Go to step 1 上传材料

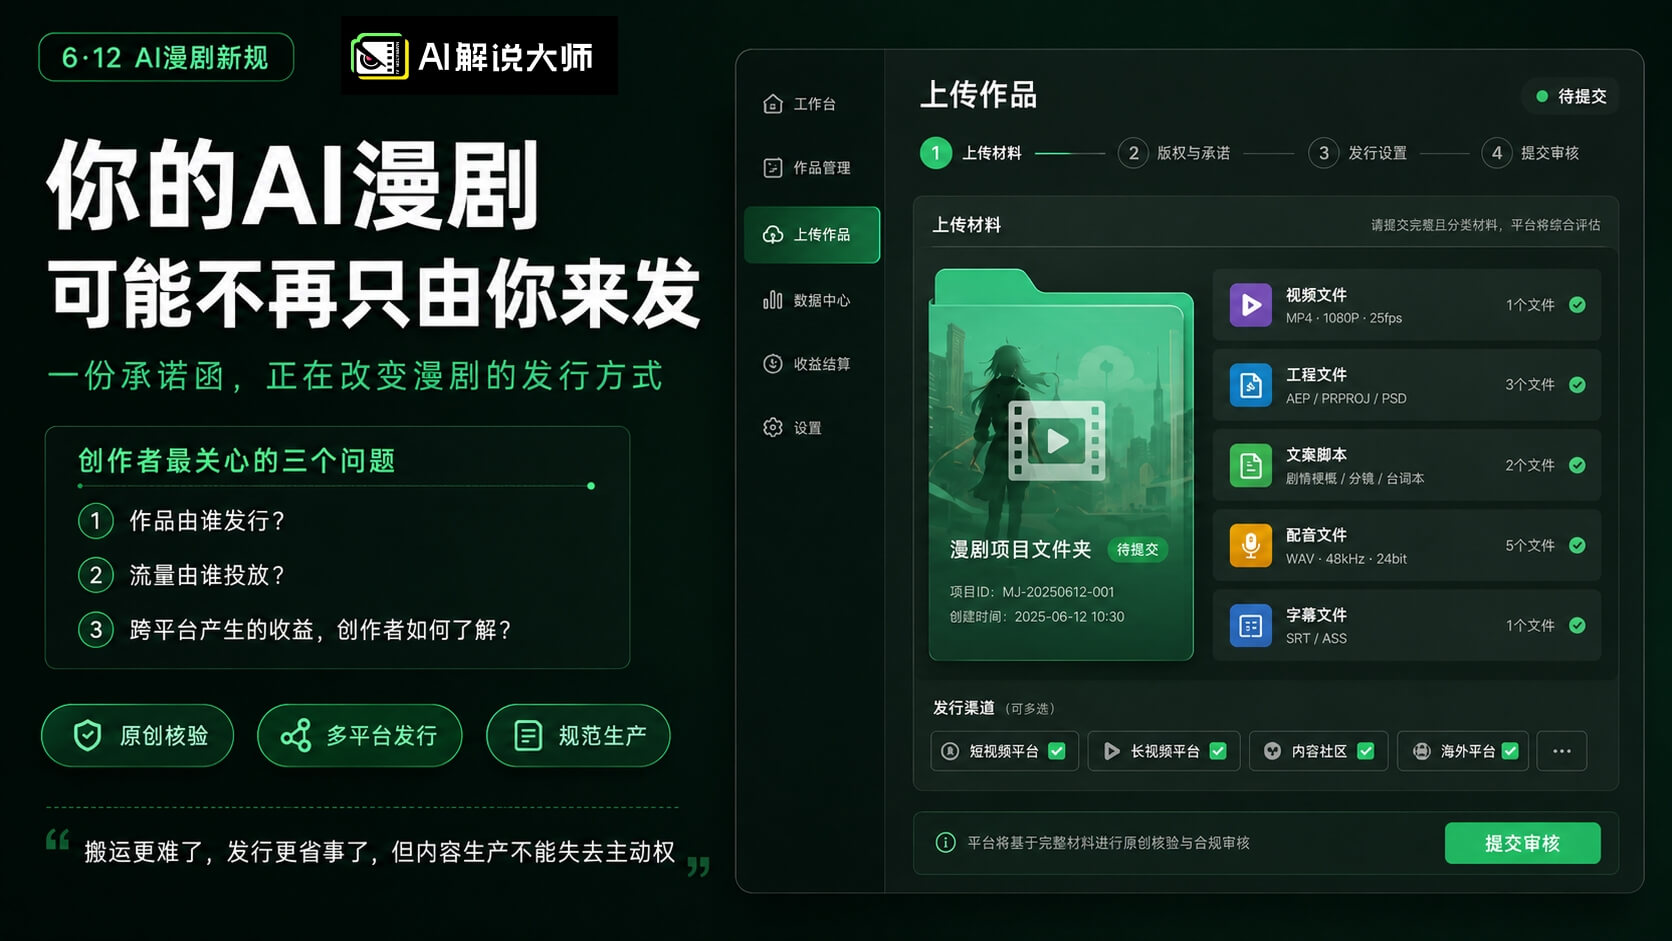coord(971,153)
